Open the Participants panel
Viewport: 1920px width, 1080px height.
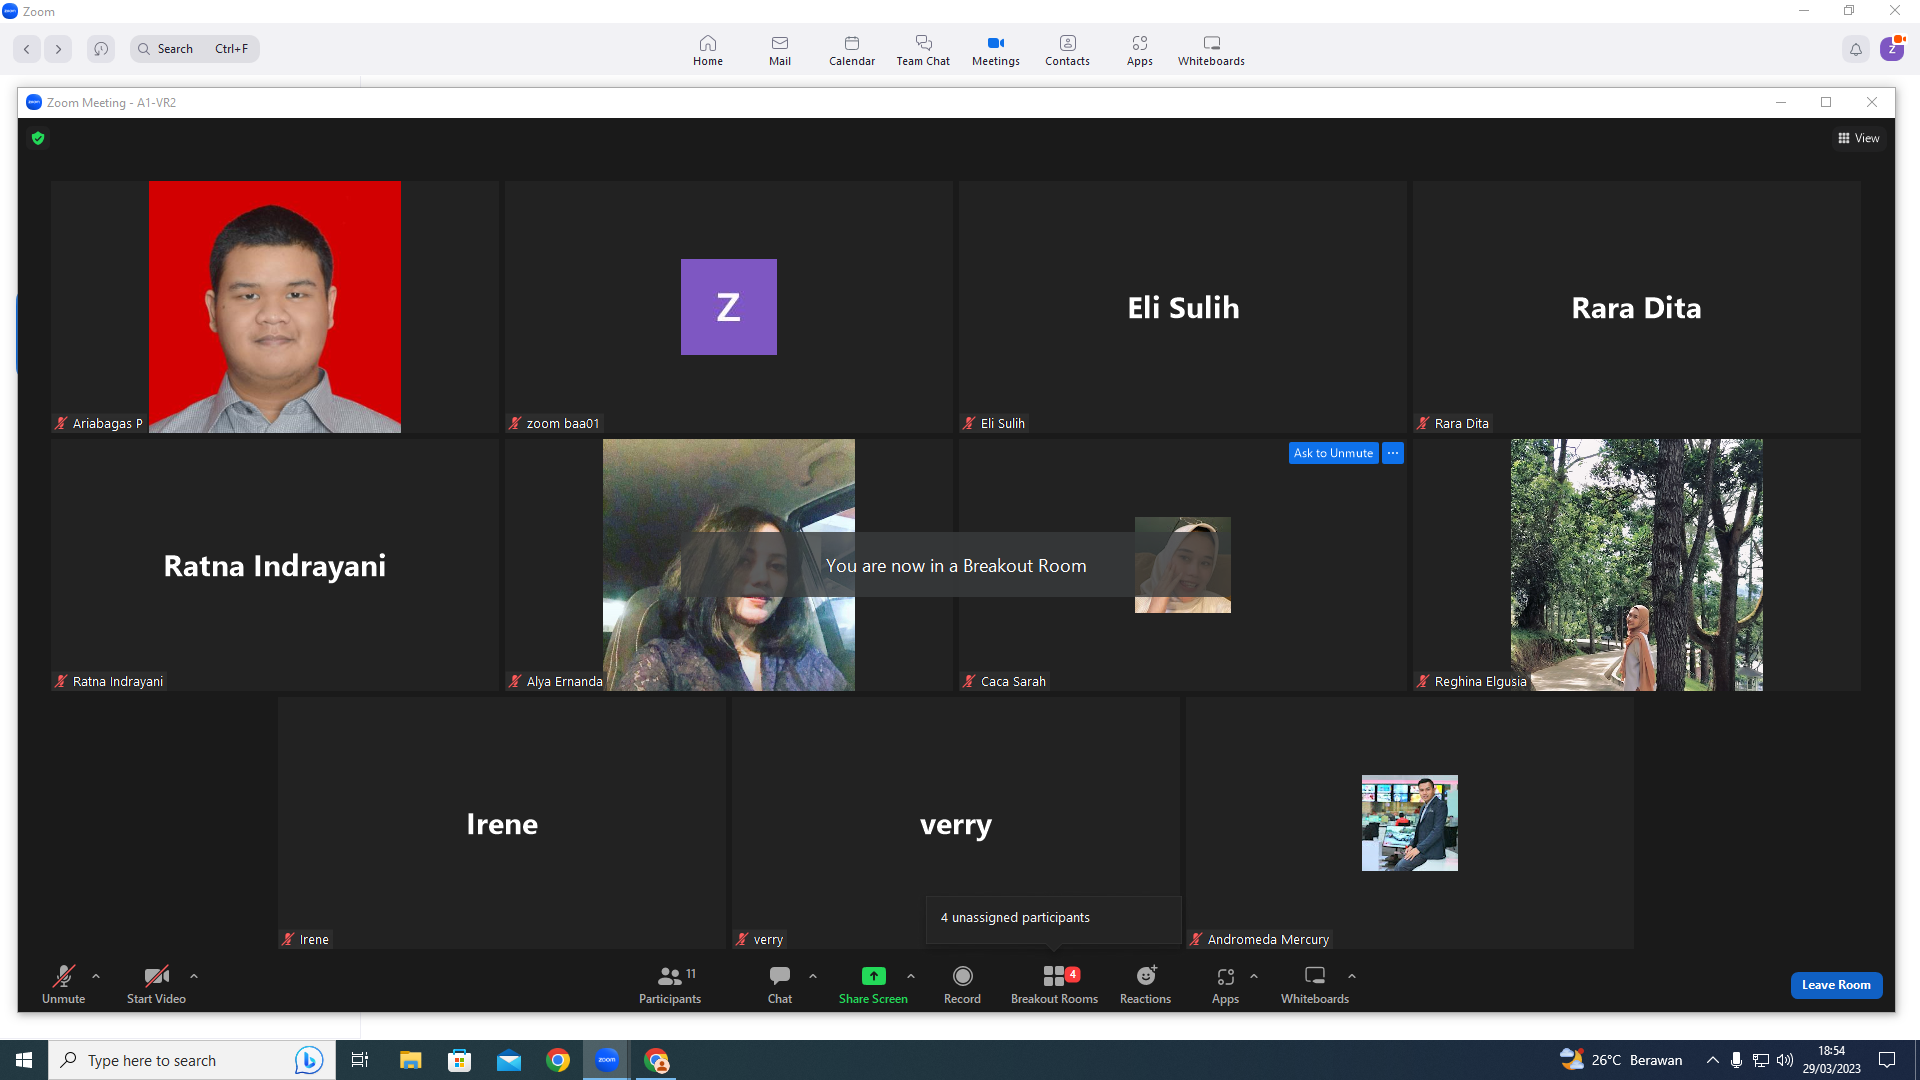click(670, 985)
